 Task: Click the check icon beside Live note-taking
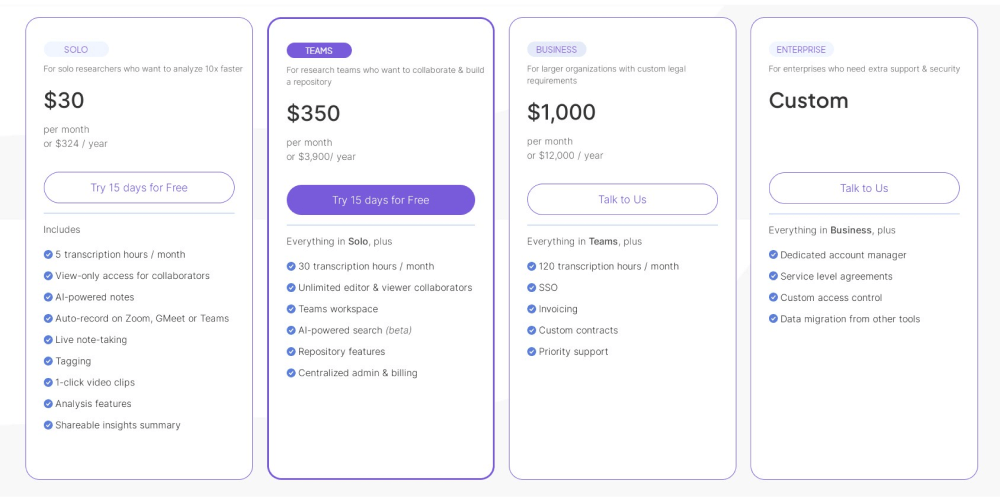[x=48, y=340]
